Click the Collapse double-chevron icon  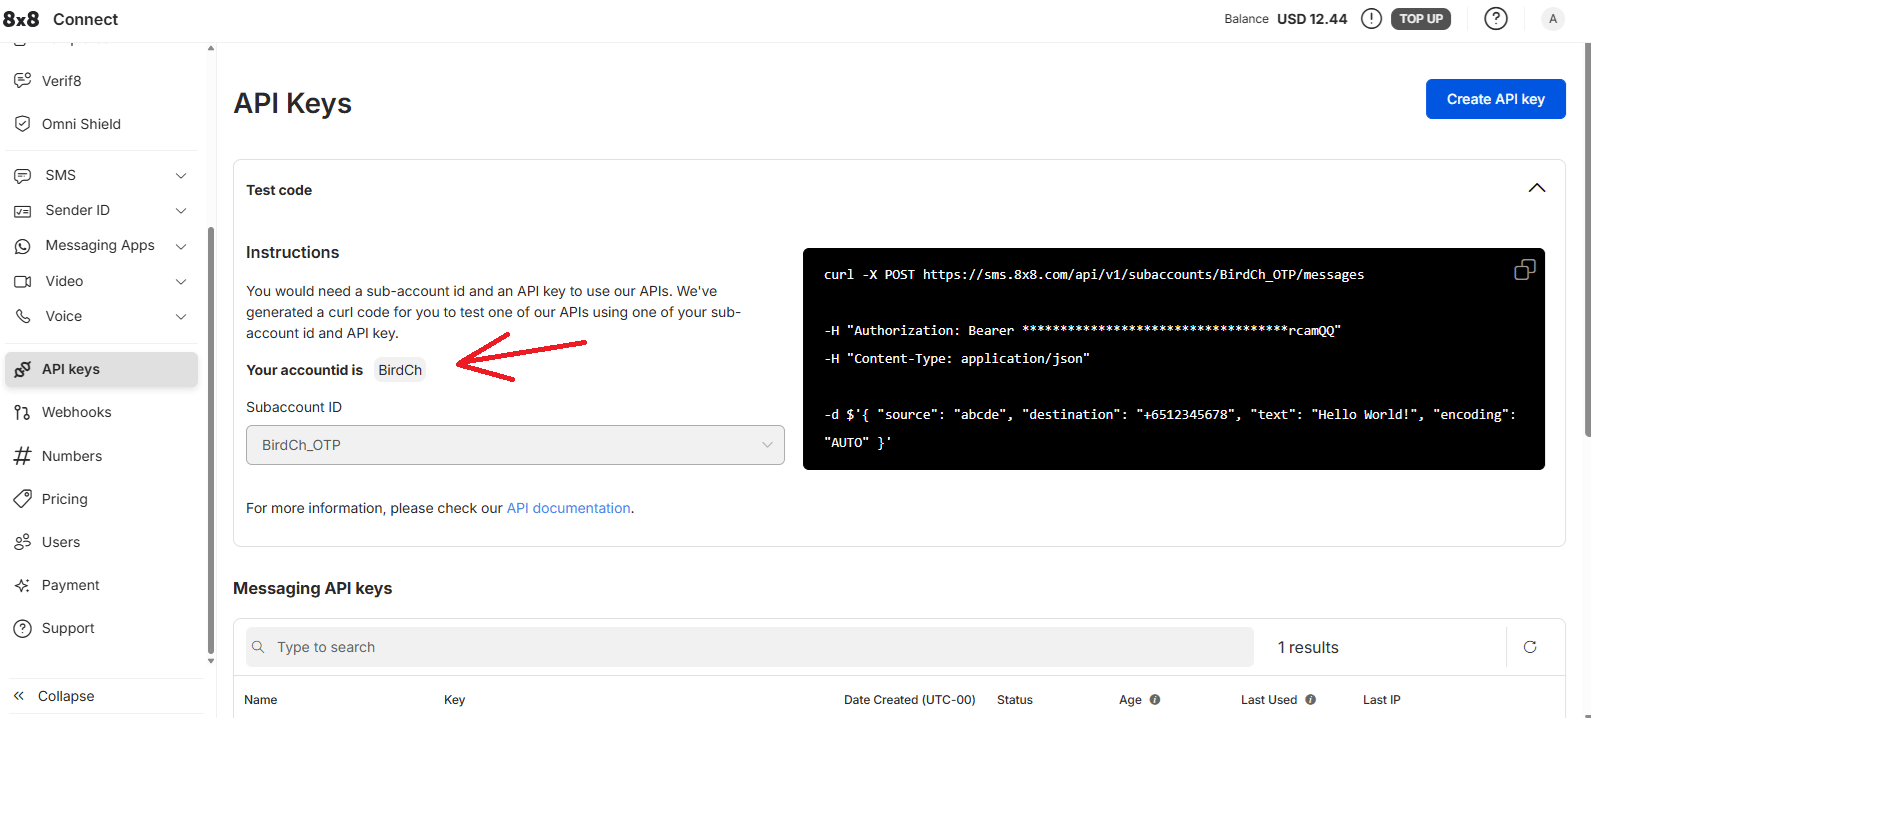(19, 696)
